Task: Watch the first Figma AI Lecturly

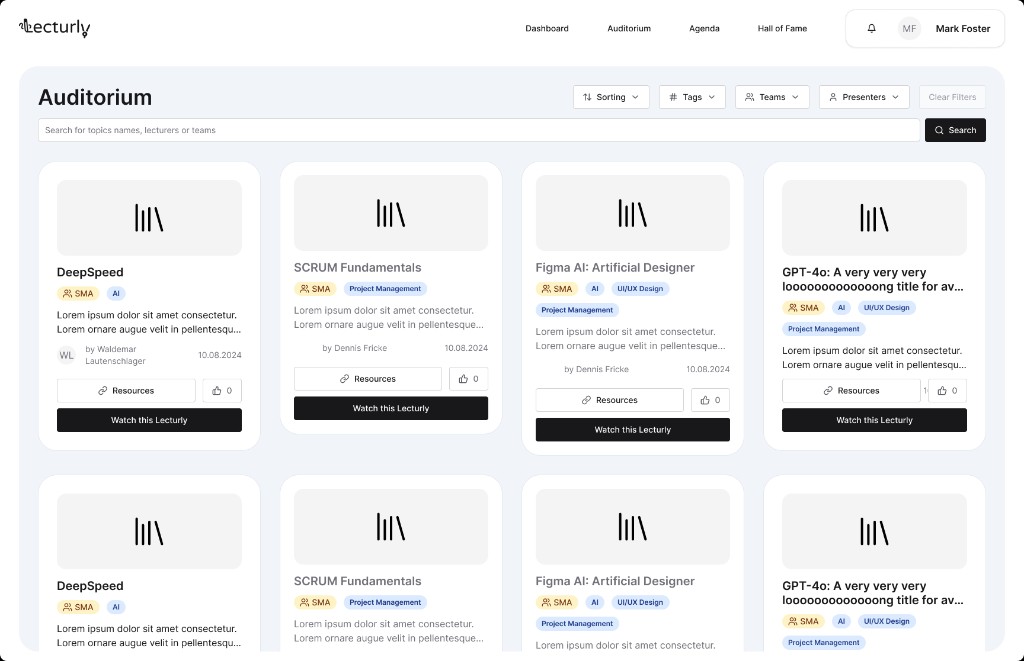Action: pos(632,430)
